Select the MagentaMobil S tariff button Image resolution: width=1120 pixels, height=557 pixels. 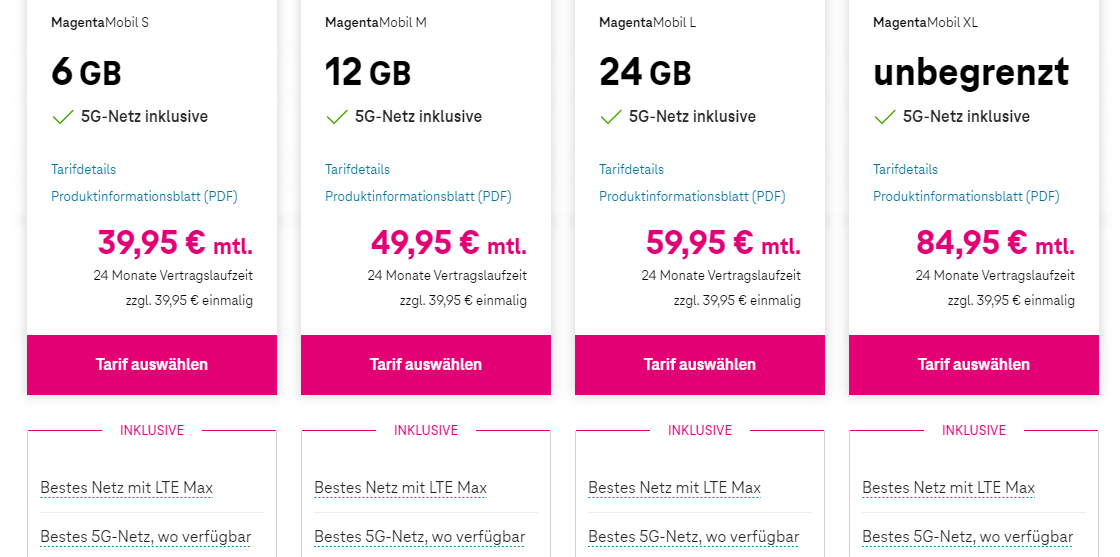pyautogui.click(x=152, y=365)
